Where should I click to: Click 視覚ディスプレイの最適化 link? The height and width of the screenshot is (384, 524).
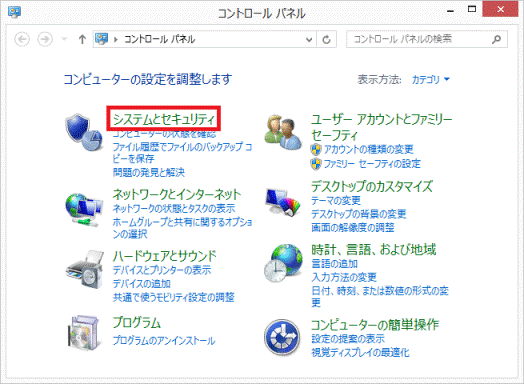tap(360, 353)
